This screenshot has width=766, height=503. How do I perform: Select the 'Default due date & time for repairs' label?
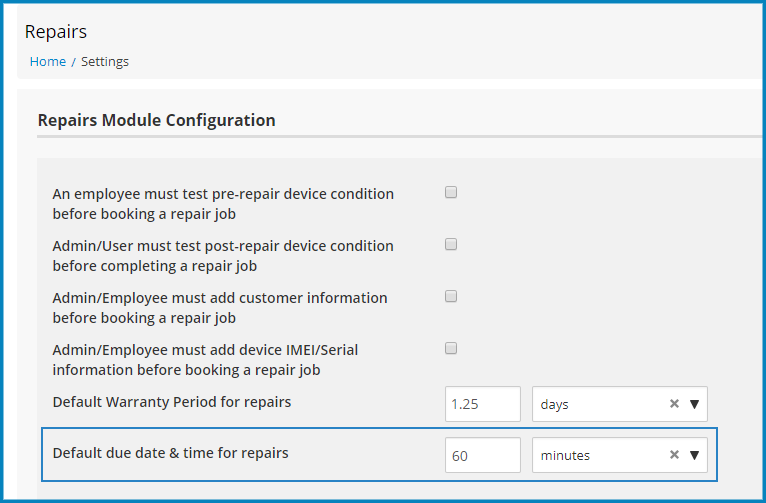(170, 453)
